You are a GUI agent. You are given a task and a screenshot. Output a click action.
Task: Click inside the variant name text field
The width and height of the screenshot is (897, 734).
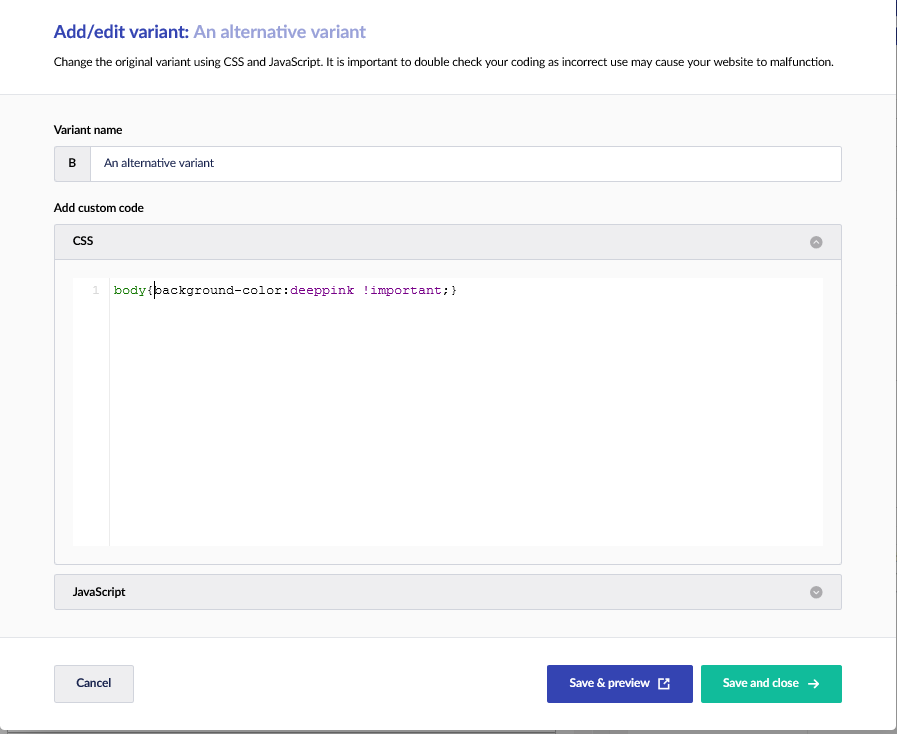tap(400, 163)
